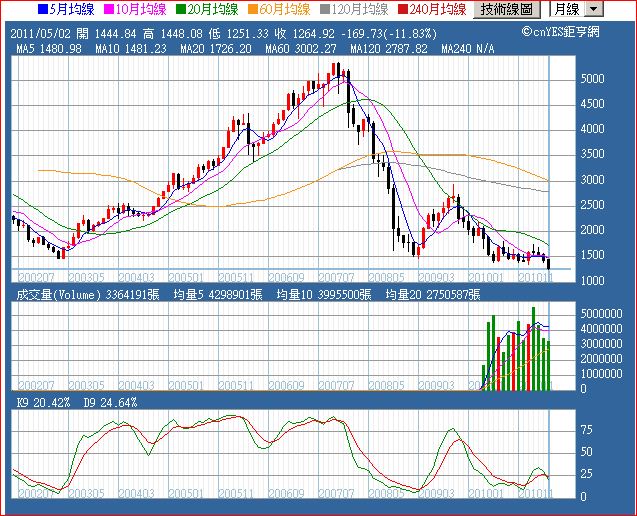Click the orange 60月均線 legend swatch

pos(253,9)
